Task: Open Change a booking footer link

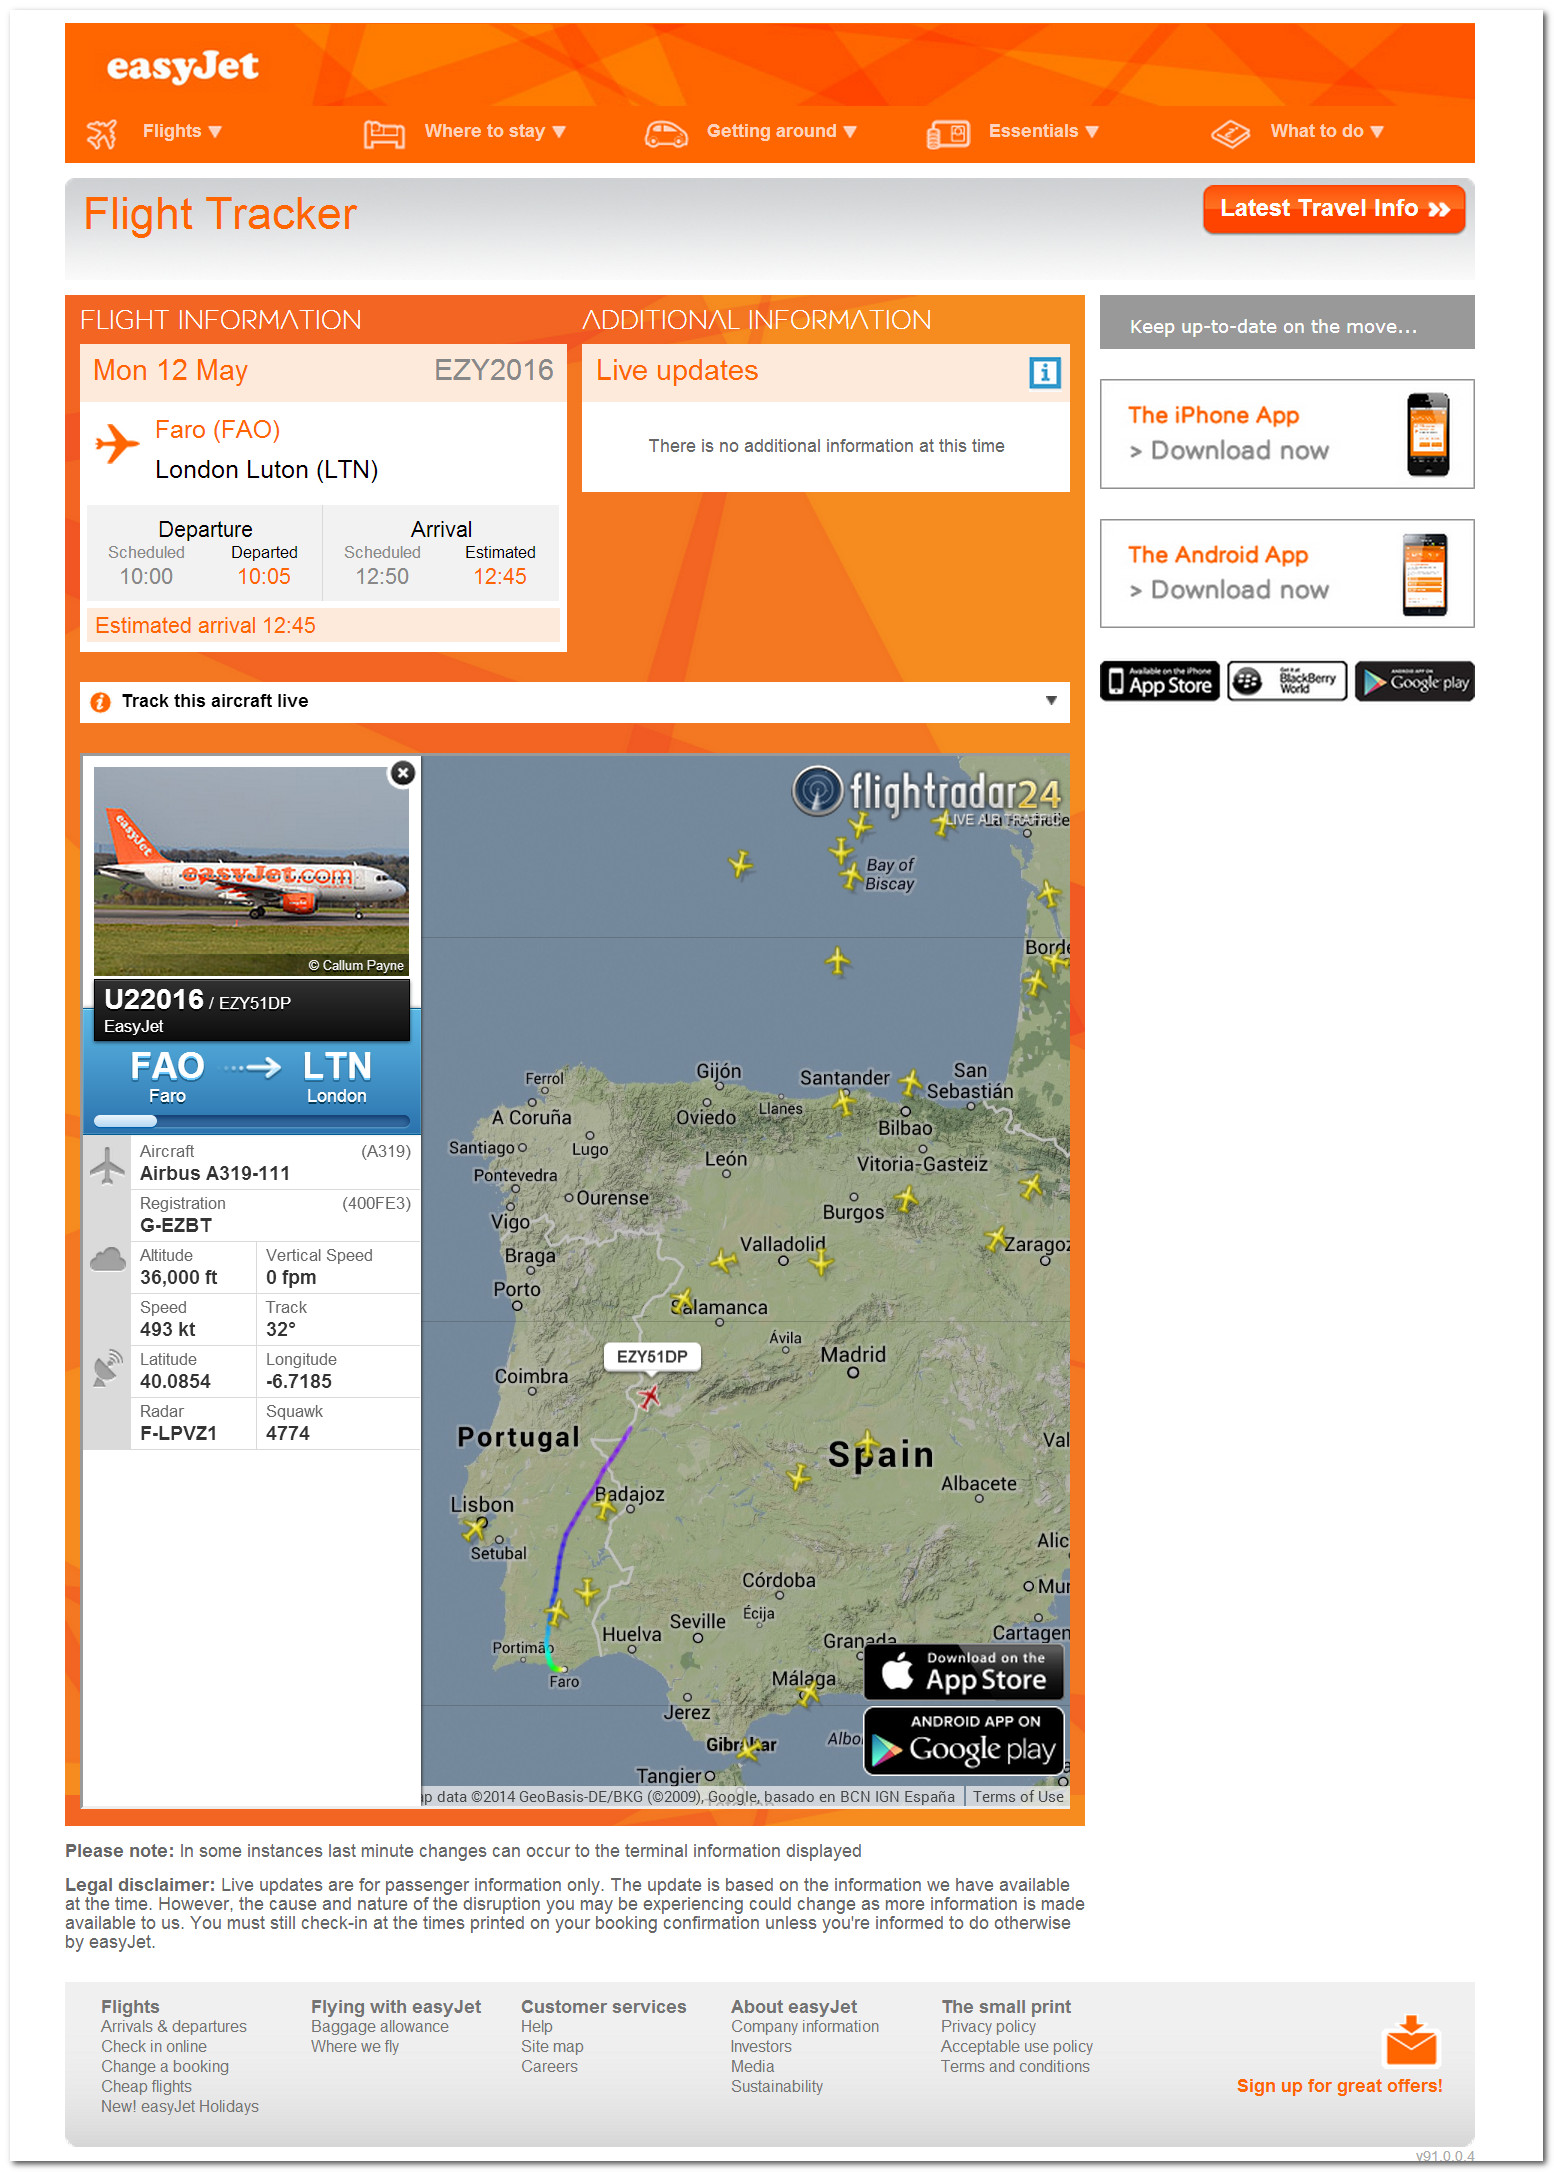Action: click(x=165, y=2066)
